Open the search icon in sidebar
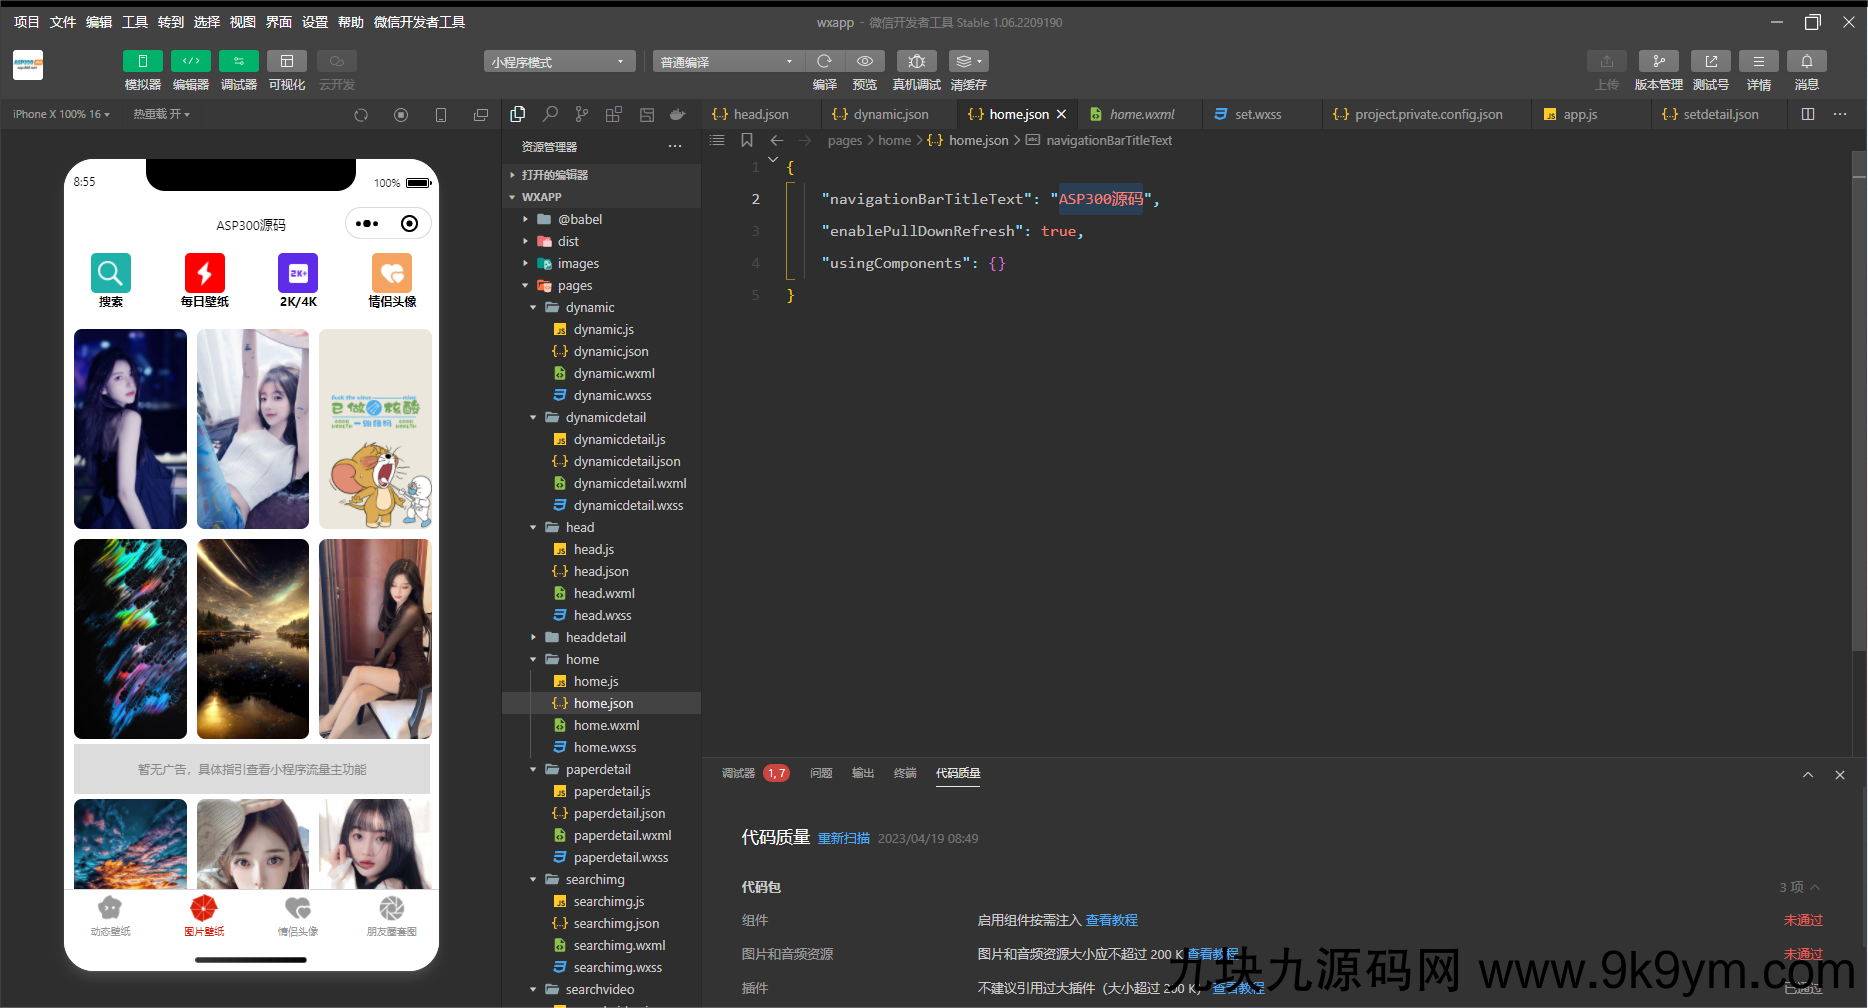 pos(550,115)
